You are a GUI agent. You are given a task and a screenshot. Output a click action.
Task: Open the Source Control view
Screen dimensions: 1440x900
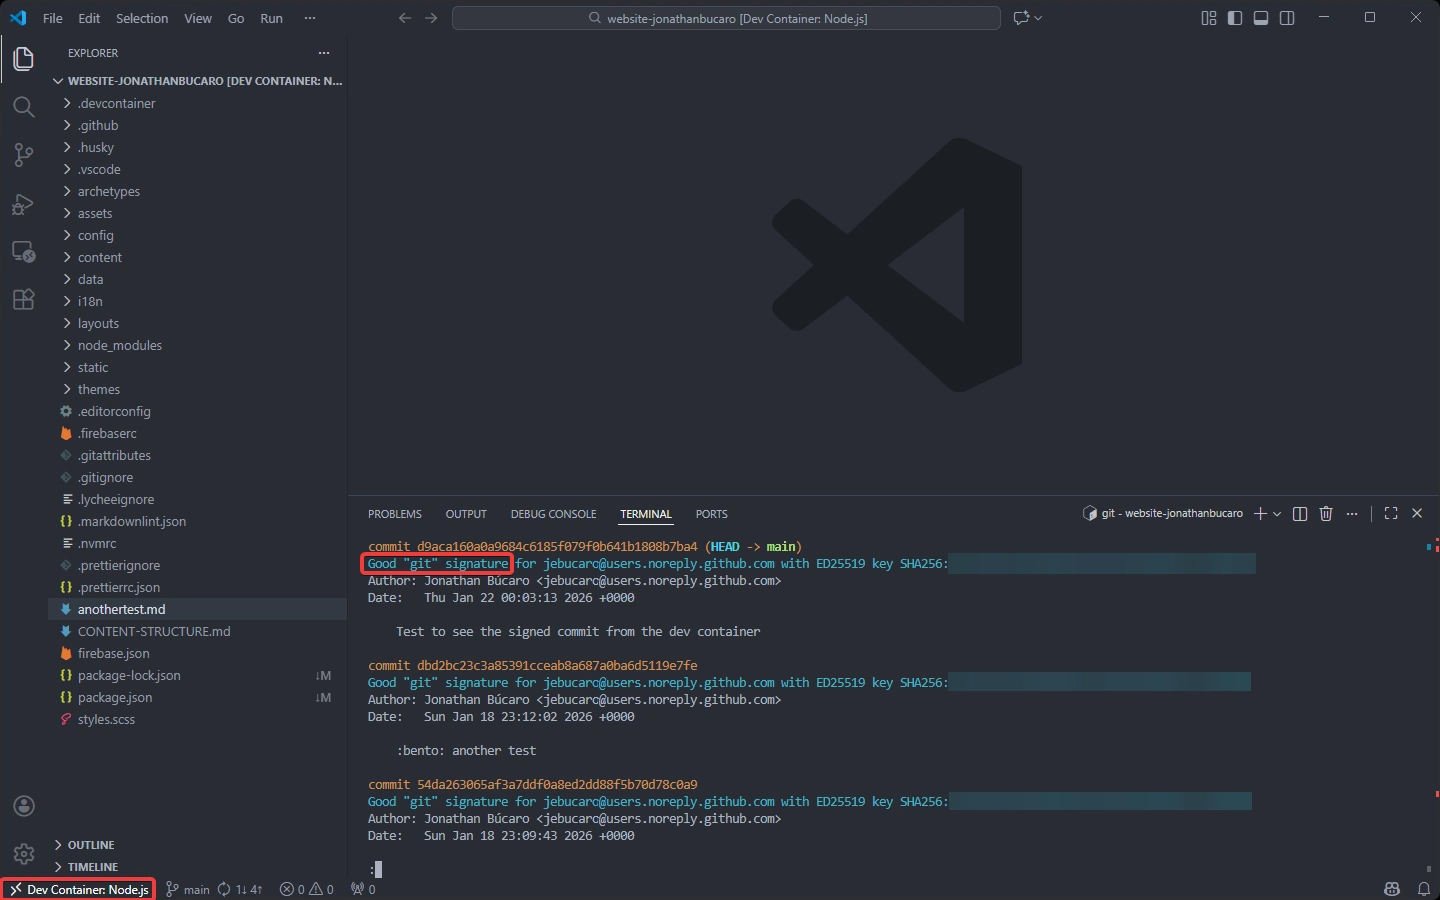pyautogui.click(x=23, y=155)
